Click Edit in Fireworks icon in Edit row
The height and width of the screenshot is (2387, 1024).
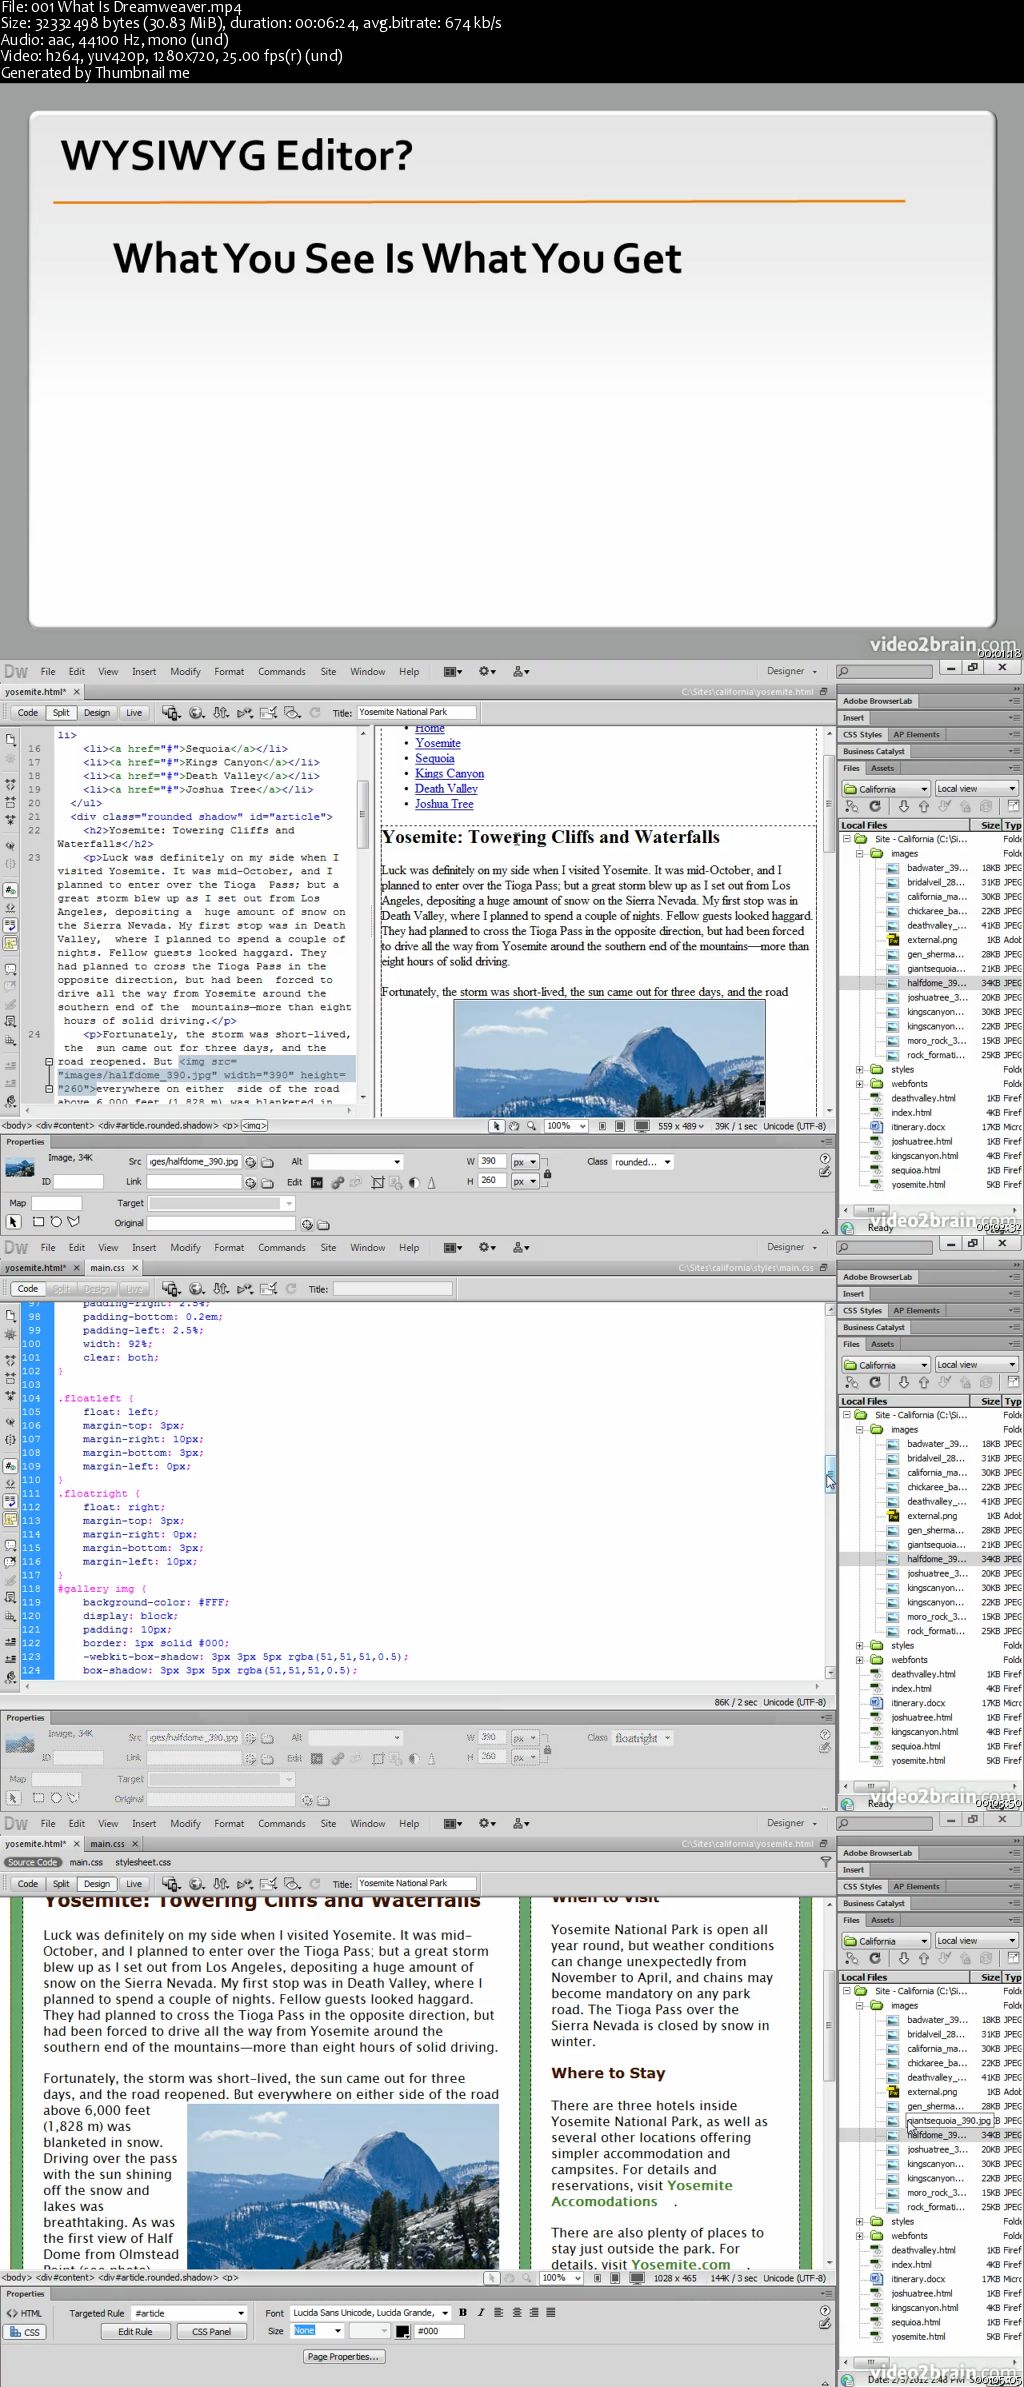pos(317,1182)
